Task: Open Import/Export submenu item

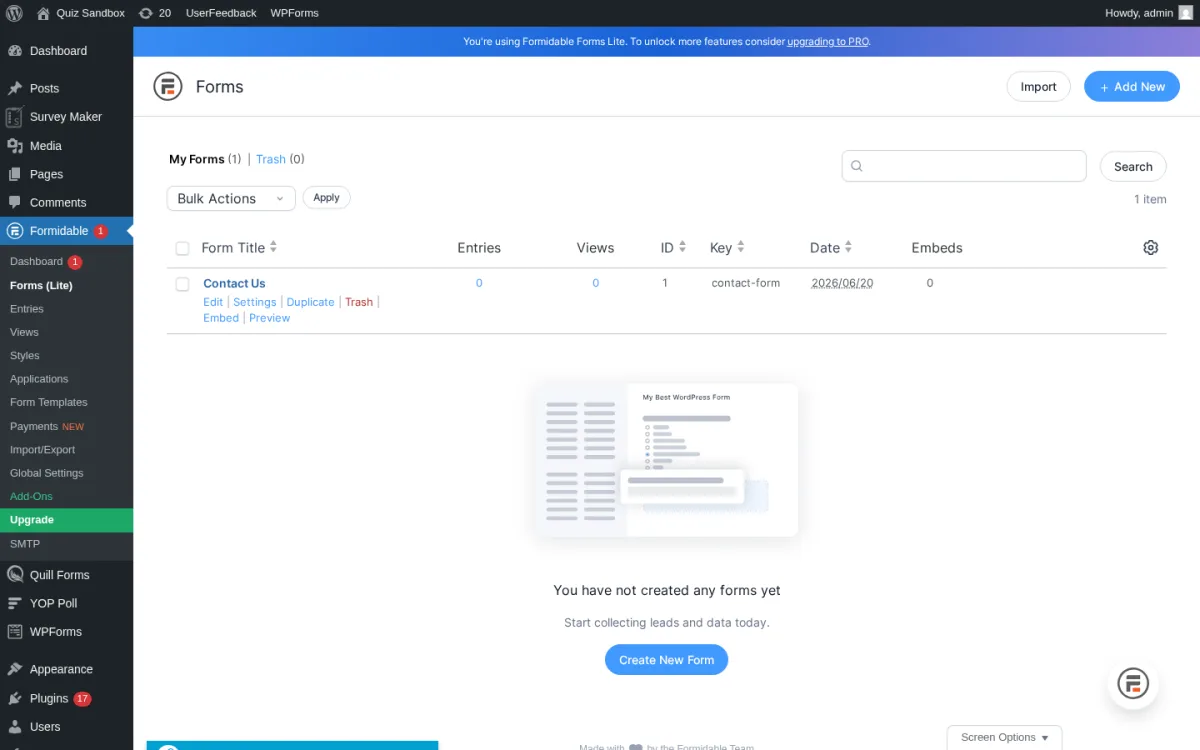Action: [43, 450]
